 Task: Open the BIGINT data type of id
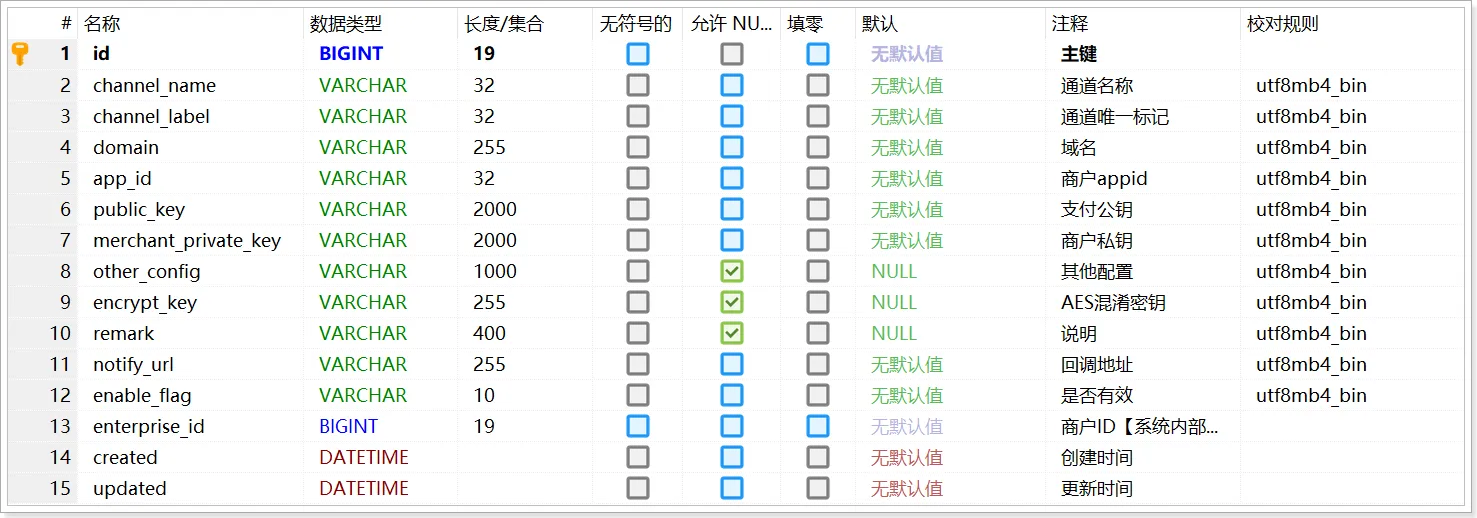pos(351,54)
